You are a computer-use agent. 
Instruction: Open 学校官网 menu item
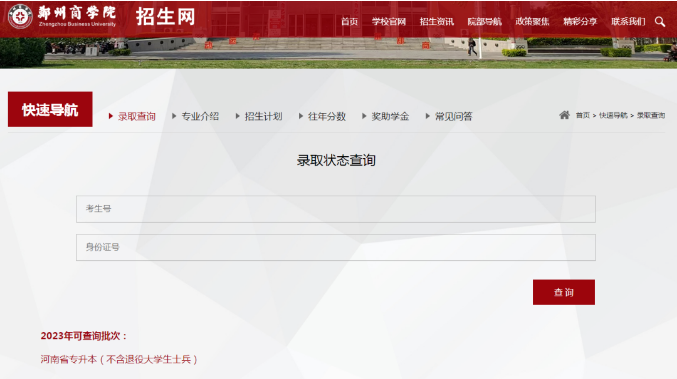click(389, 22)
